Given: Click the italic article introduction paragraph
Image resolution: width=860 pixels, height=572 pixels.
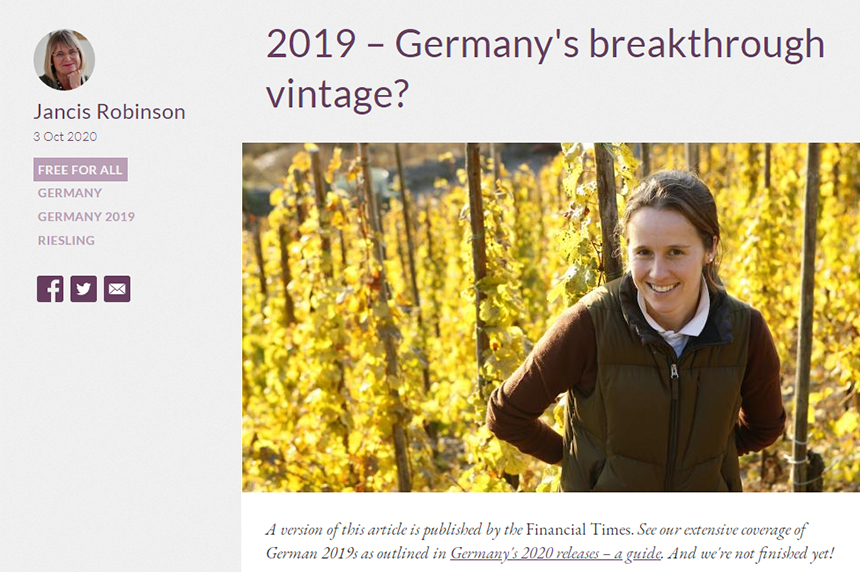Looking at the screenshot, I should pos(550,541).
